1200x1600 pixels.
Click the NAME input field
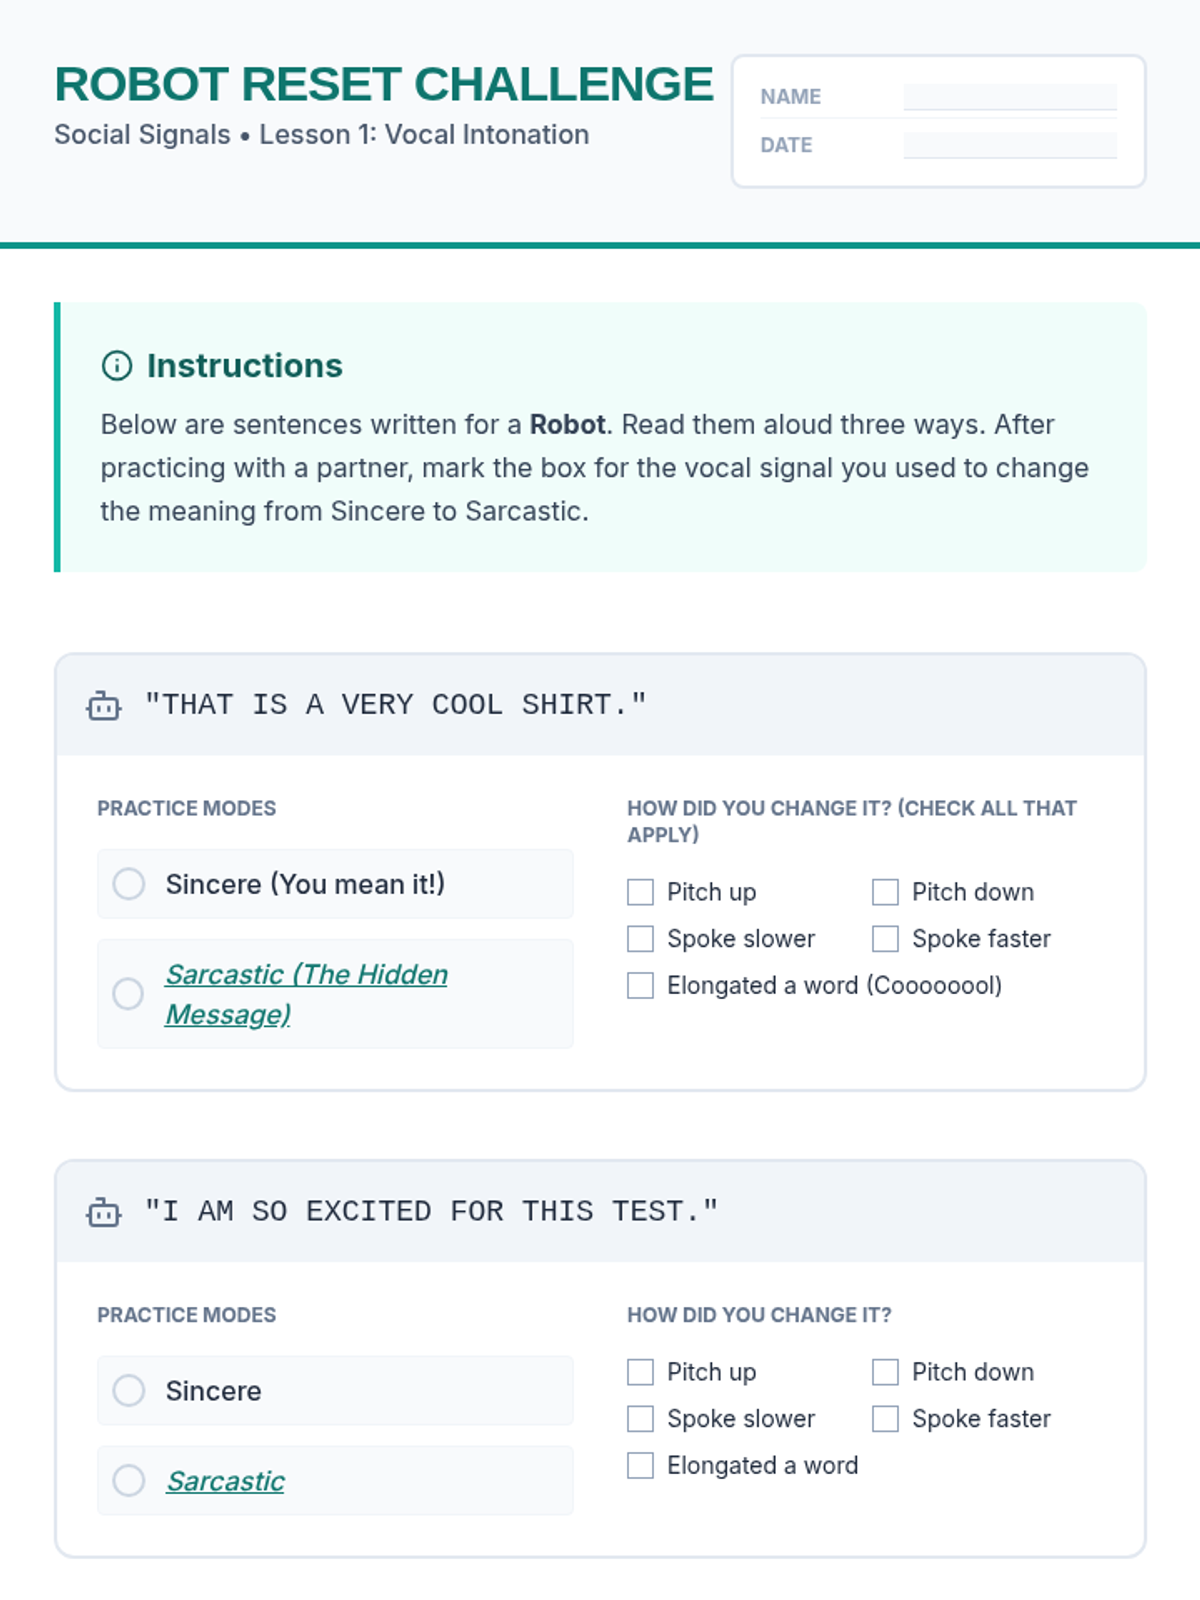click(x=1010, y=97)
